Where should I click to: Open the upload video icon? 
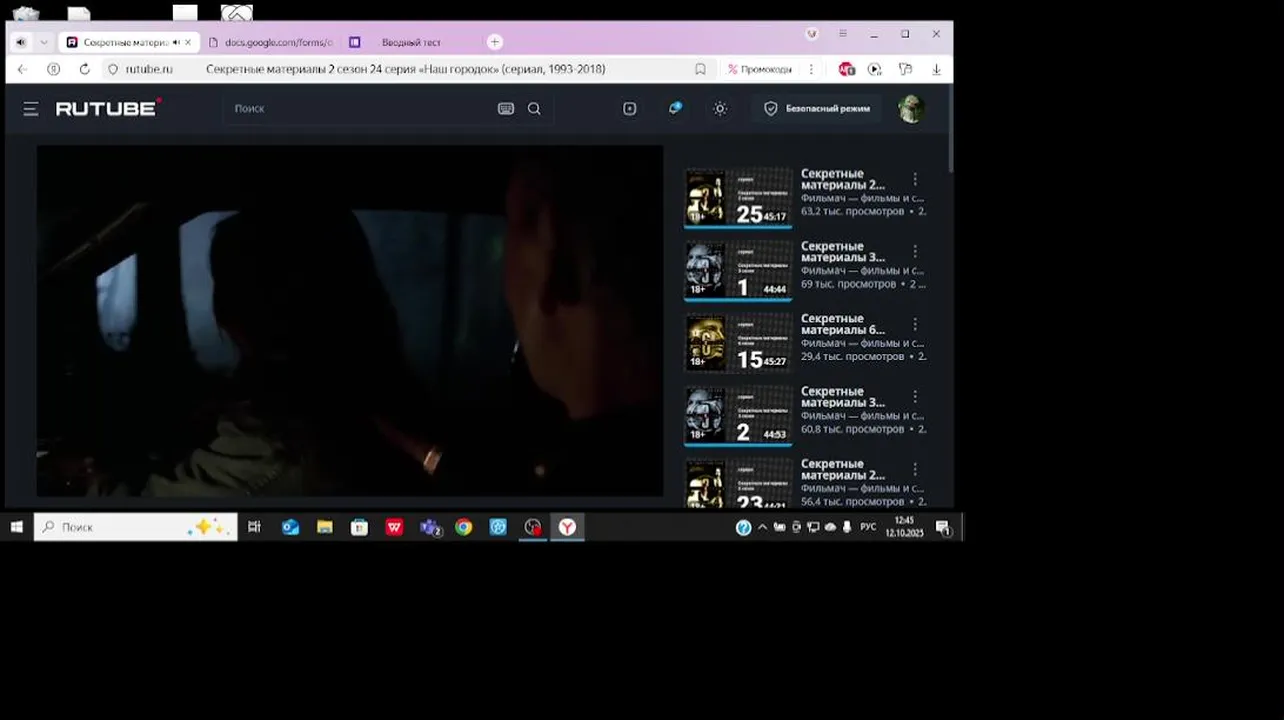[629, 108]
